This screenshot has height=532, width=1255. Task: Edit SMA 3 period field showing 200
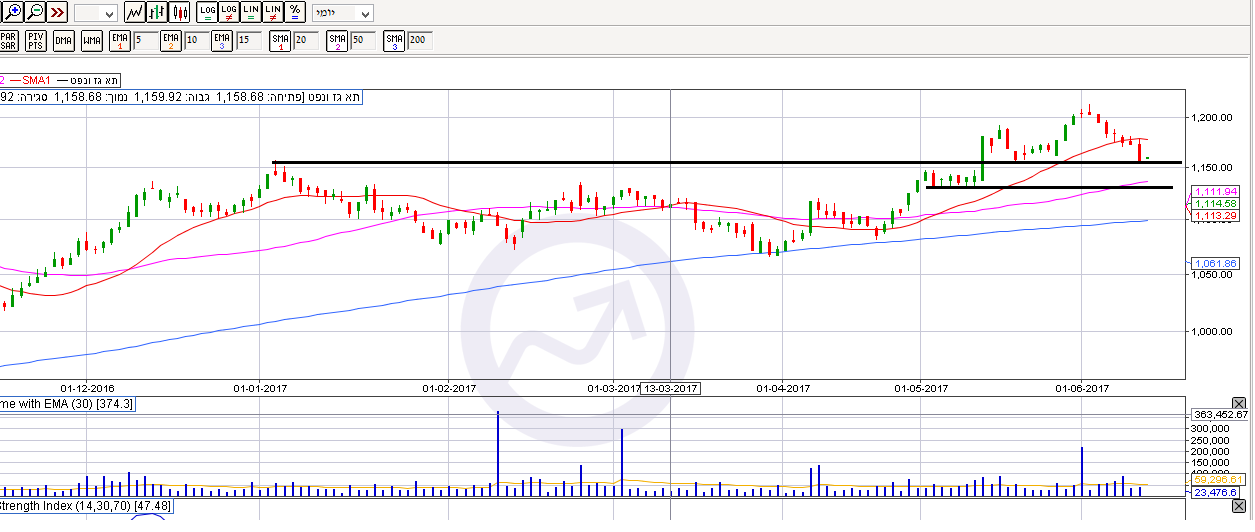coord(420,39)
